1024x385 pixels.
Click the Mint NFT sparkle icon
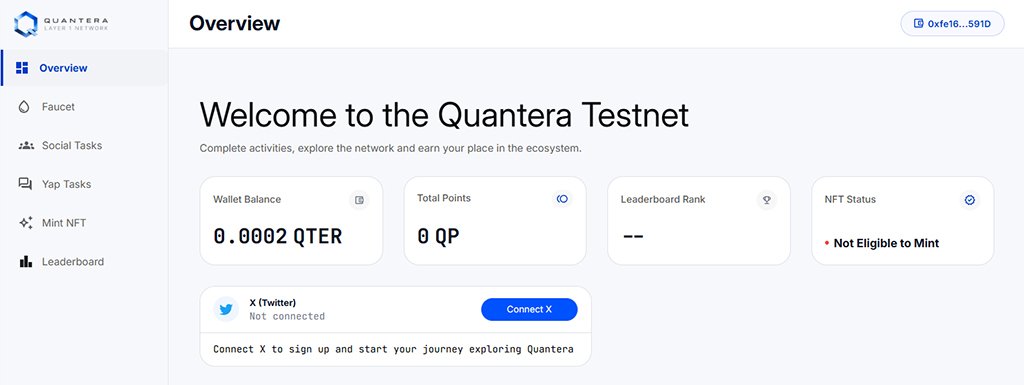(x=25, y=223)
